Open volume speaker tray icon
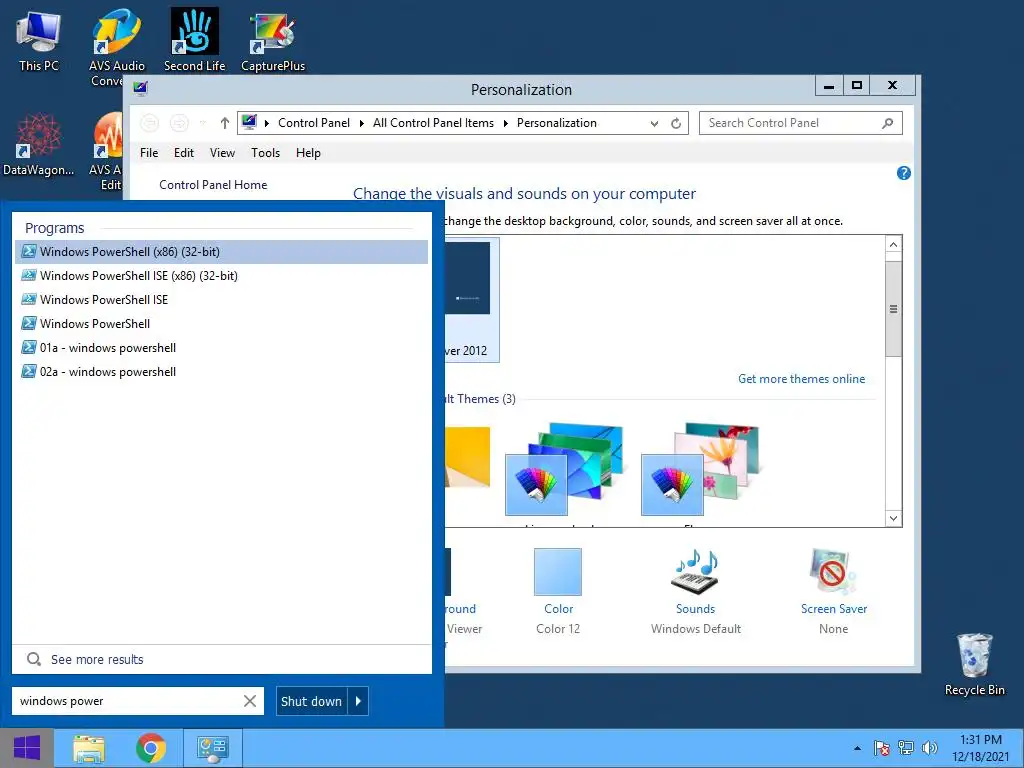 929,748
